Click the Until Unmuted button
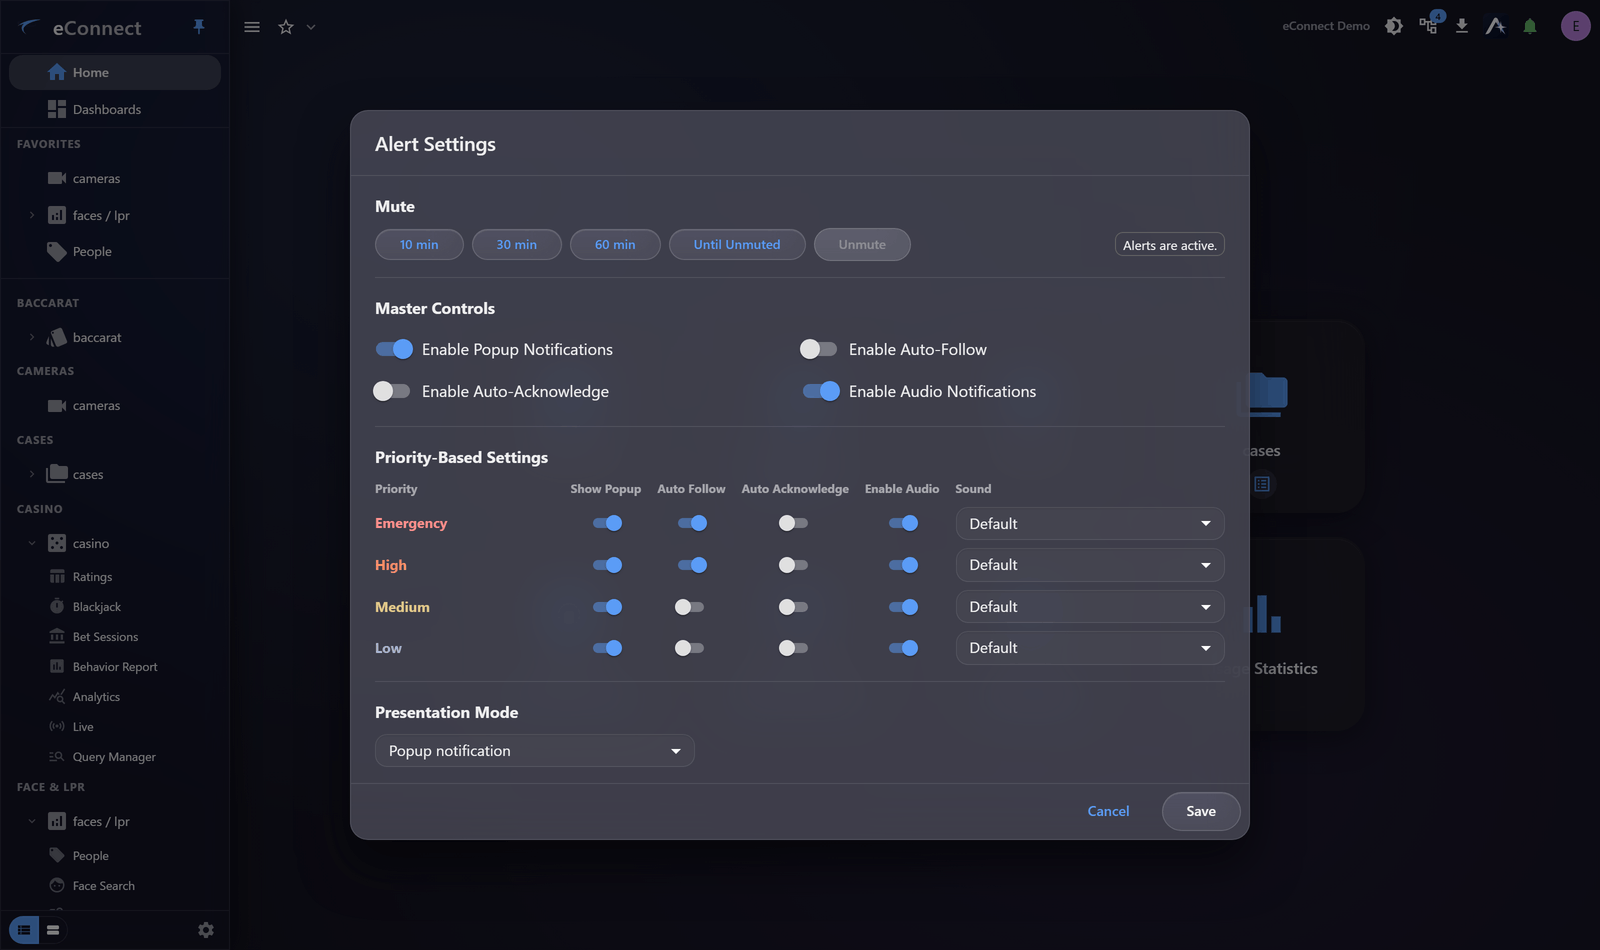1600x950 pixels. click(737, 245)
